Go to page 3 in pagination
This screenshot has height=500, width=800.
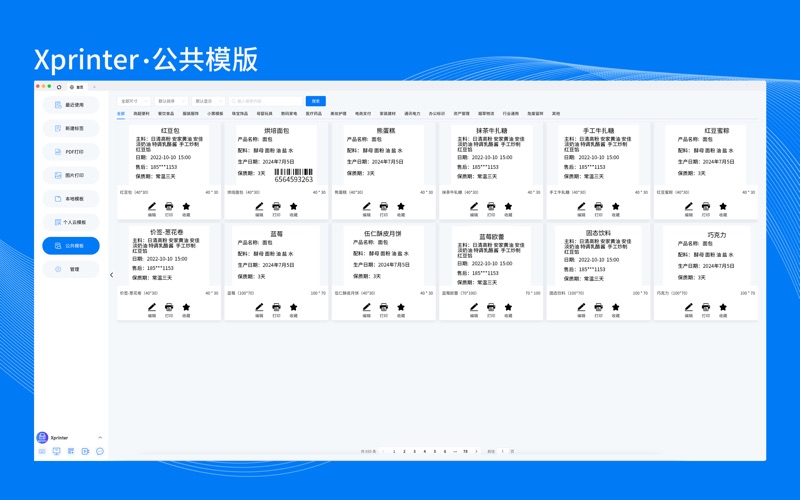pyautogui.click(x=414, y=452)
